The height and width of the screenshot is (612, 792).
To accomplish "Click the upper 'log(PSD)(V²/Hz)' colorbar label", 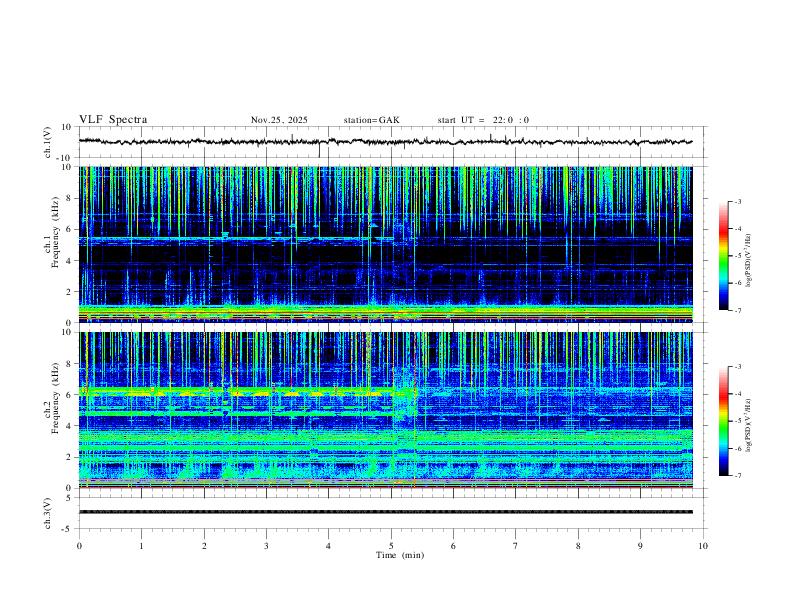I will pyautogui.click(x=749, y=260).
